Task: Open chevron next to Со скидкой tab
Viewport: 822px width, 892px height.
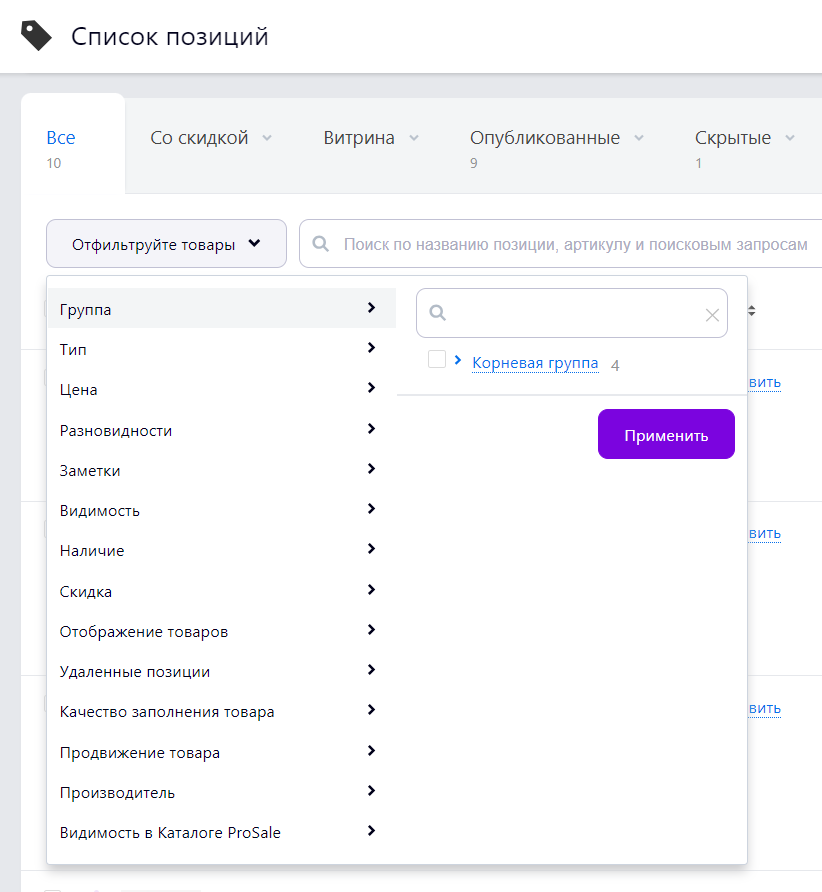Action: [267, 138]
